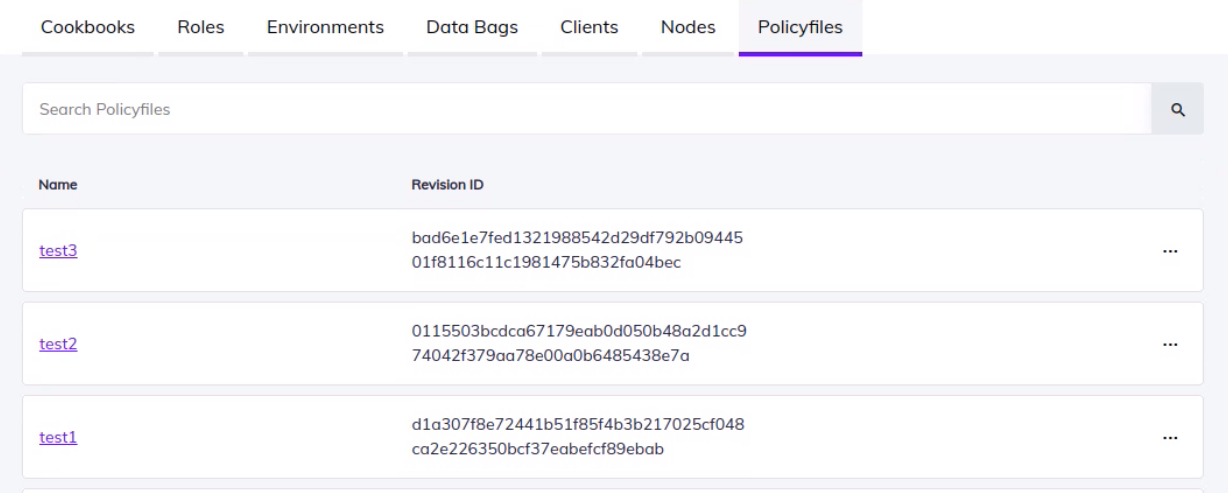The width and height of the screenshot is (1228, 493).
Task: Open the three-dot menu for test2
Action: [1170, 344]
